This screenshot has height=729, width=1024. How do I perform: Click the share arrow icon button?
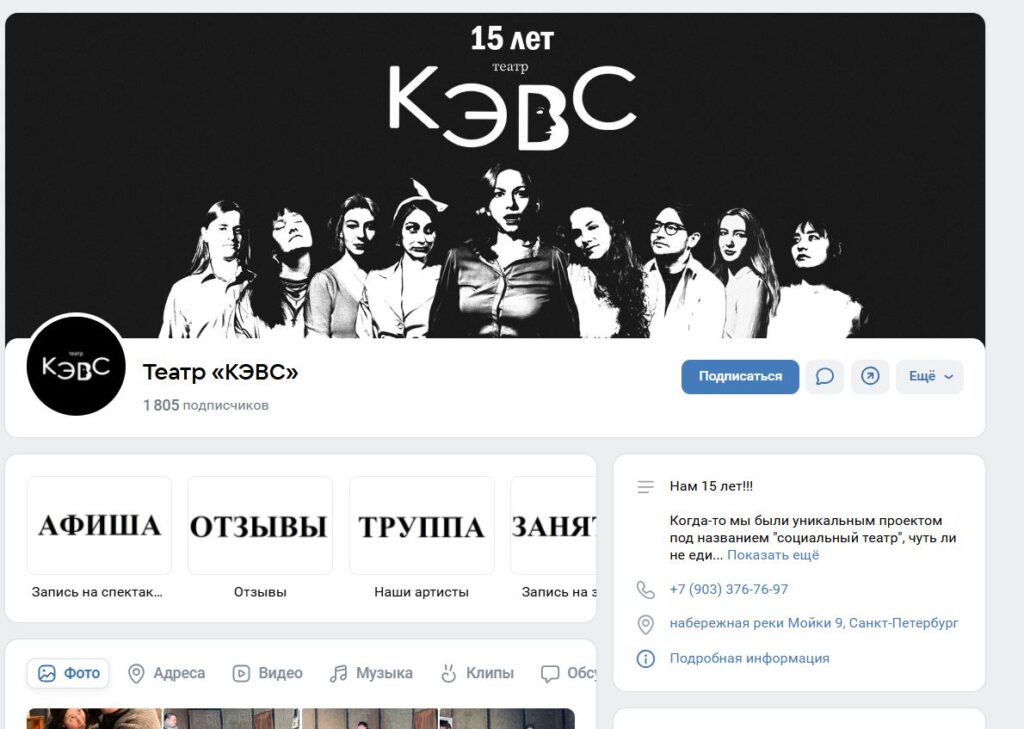(x=870, y=376)
